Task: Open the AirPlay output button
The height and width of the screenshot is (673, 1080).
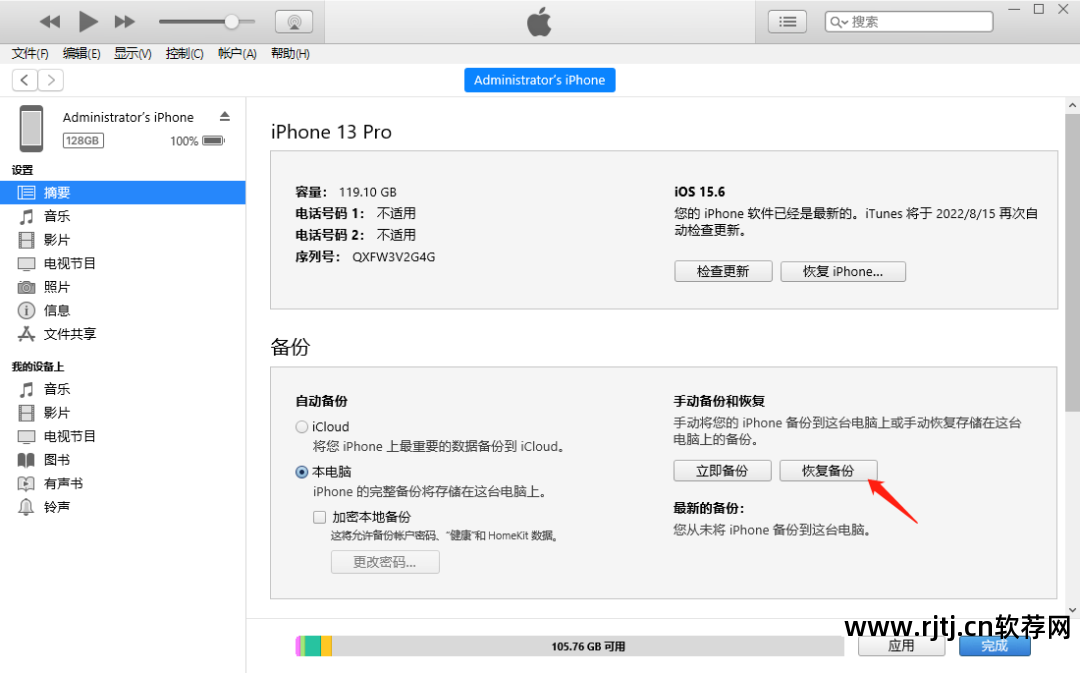Action: [294, 22]
